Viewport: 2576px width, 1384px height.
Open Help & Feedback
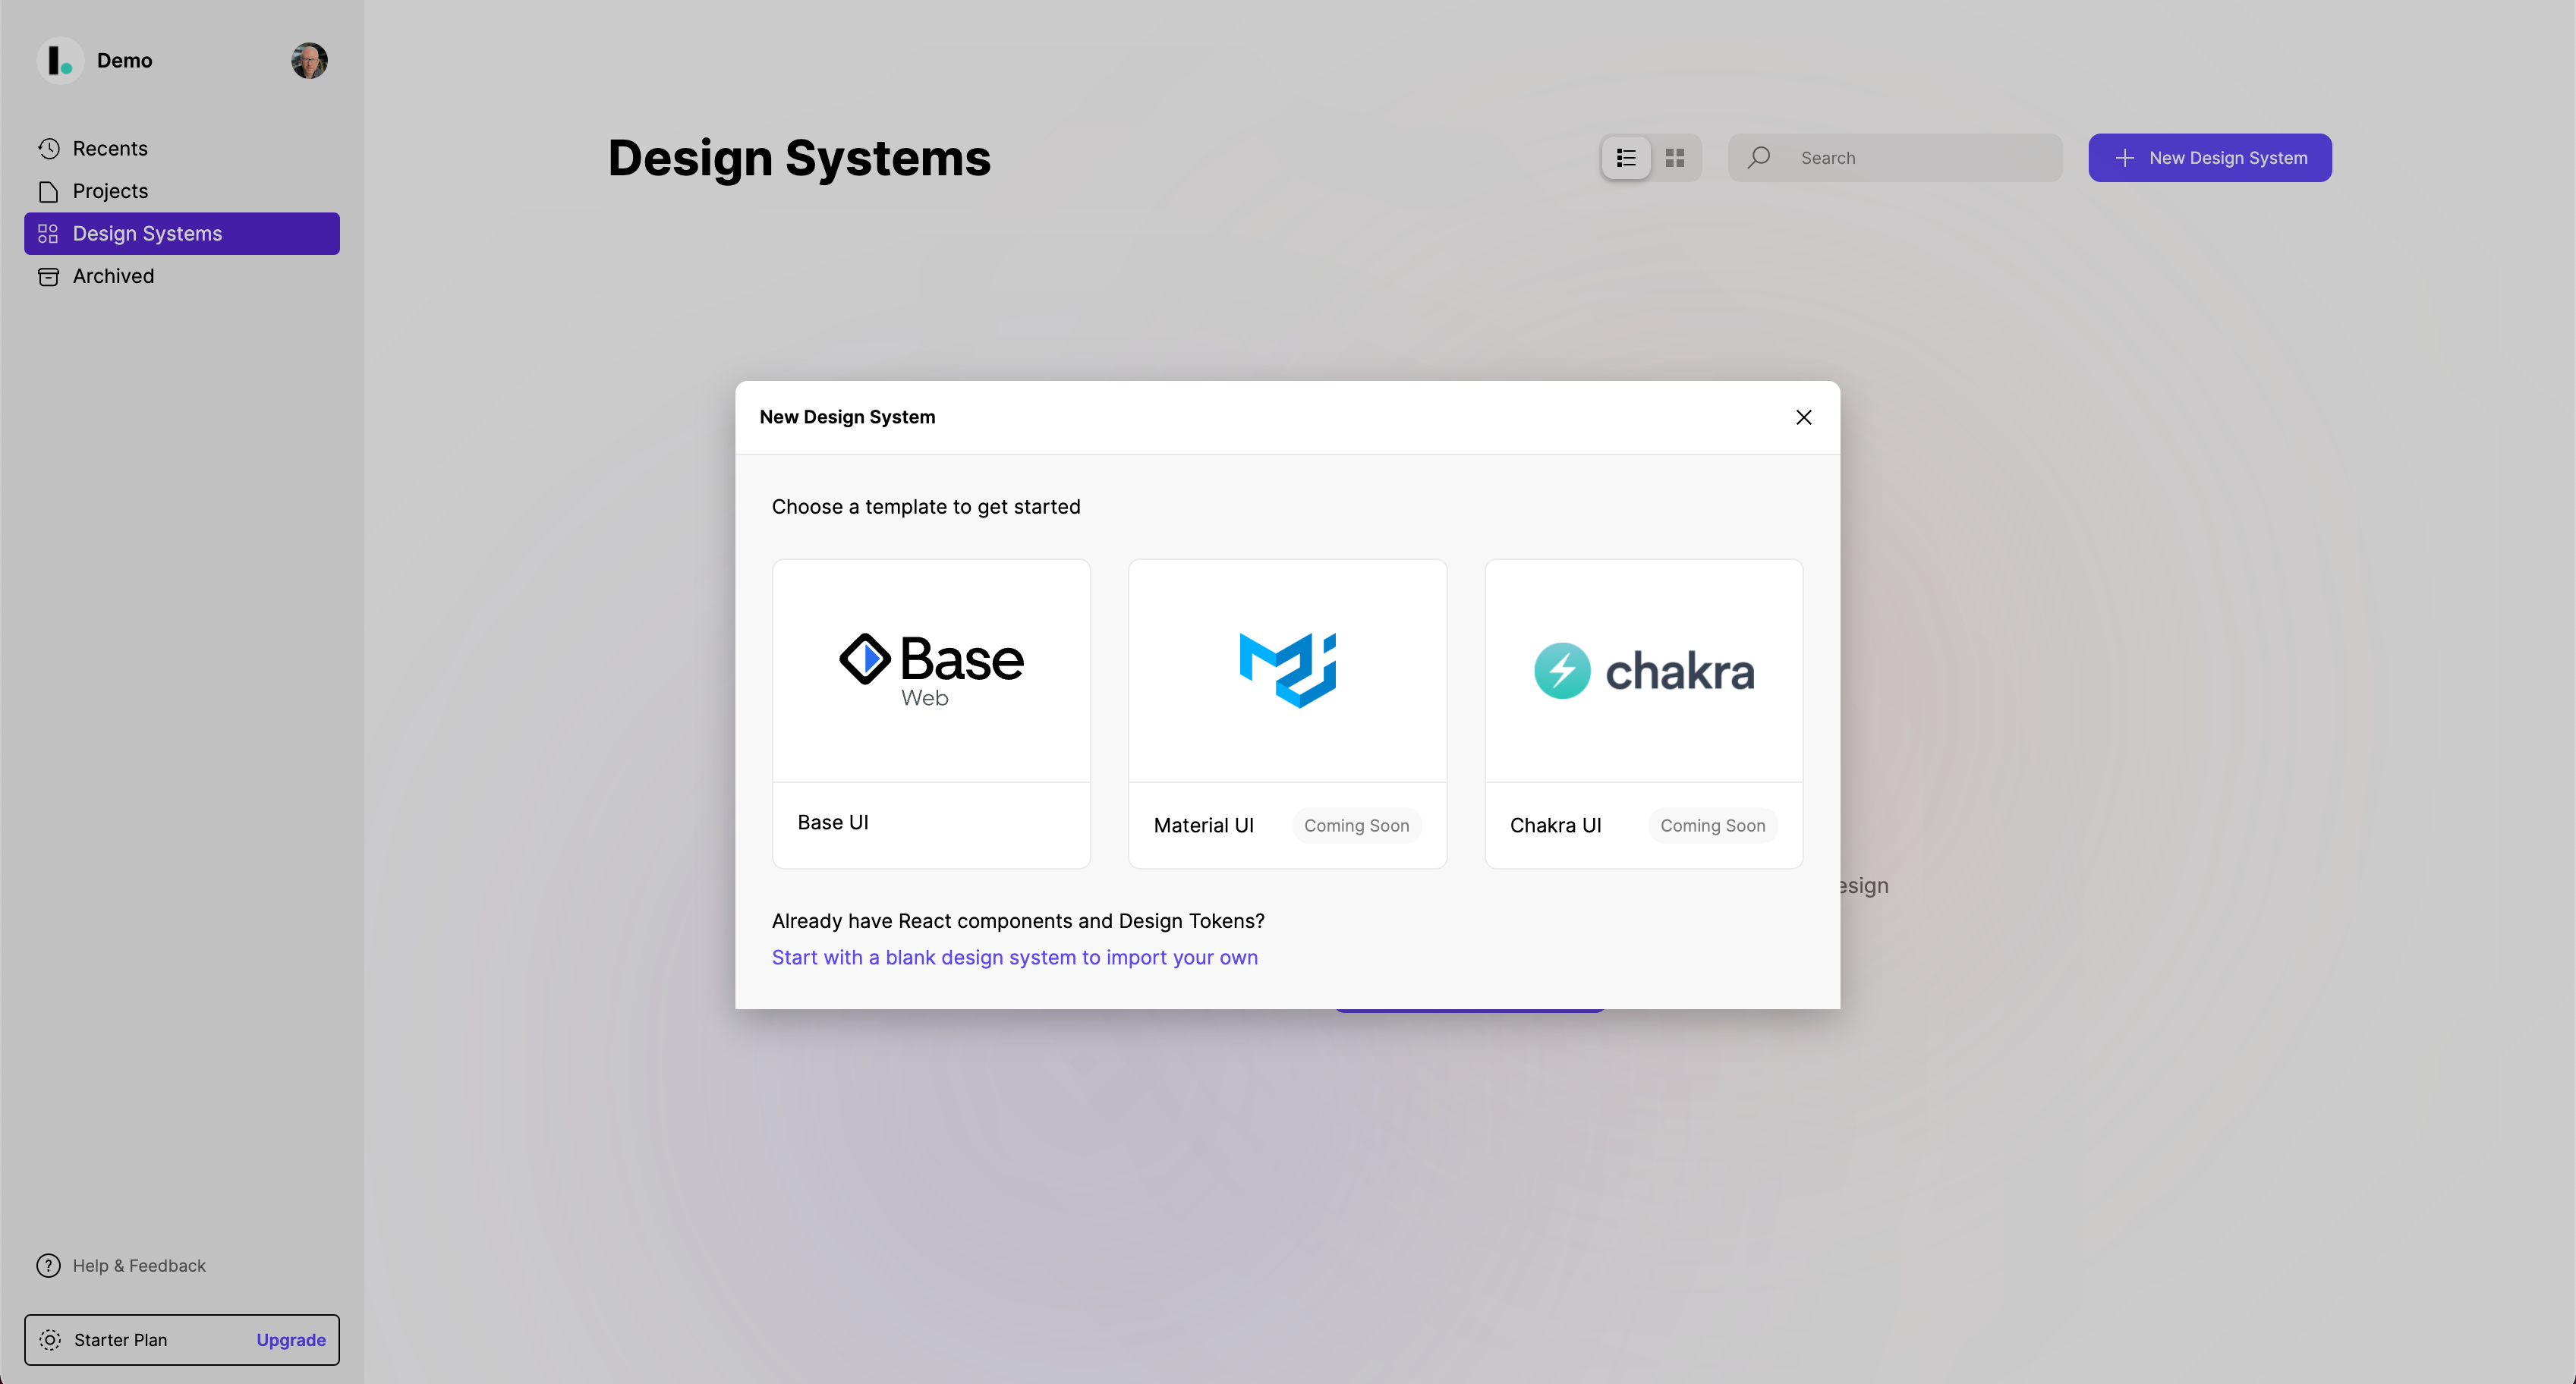121,1265
